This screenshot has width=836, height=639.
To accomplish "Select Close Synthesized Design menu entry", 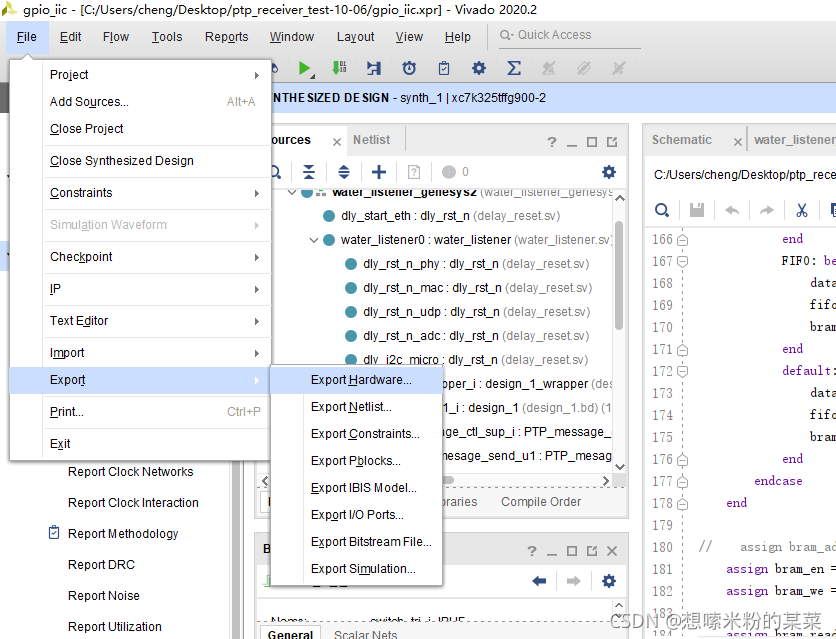I will tap(141, 161).
